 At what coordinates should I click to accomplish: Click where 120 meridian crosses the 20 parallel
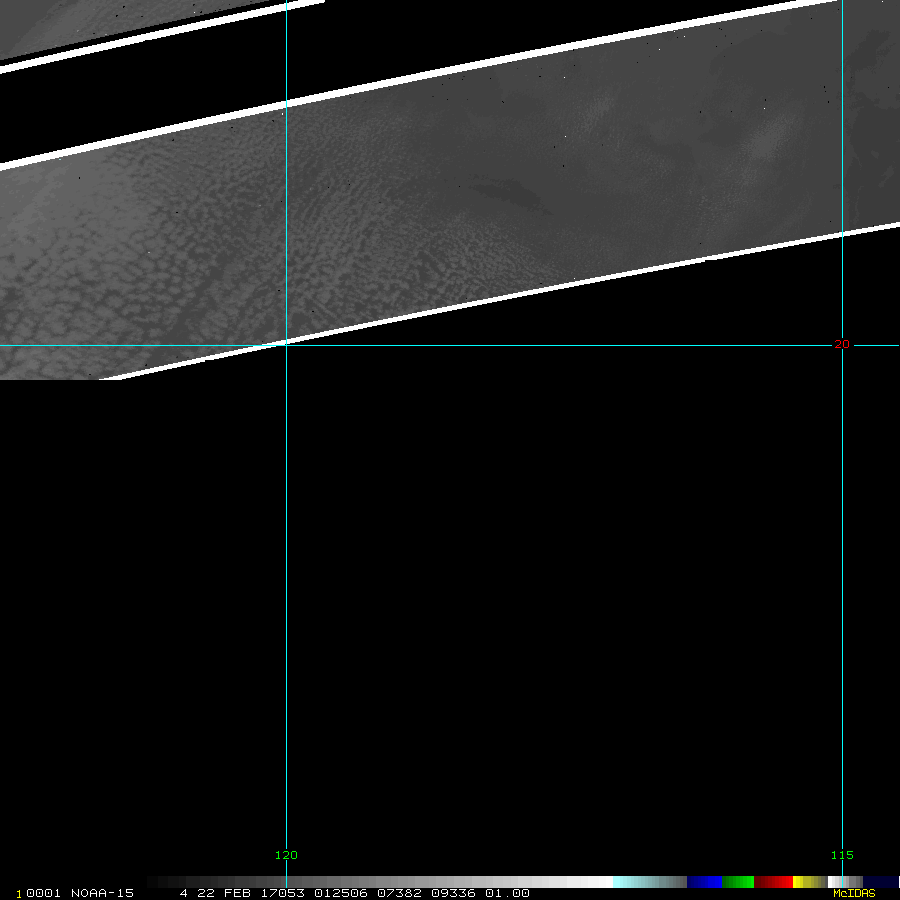click(x=287, y=346)
